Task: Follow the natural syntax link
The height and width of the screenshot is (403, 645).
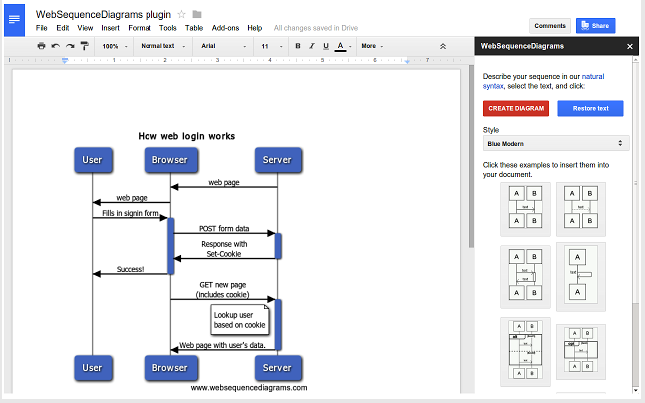Action: point(593,76)
